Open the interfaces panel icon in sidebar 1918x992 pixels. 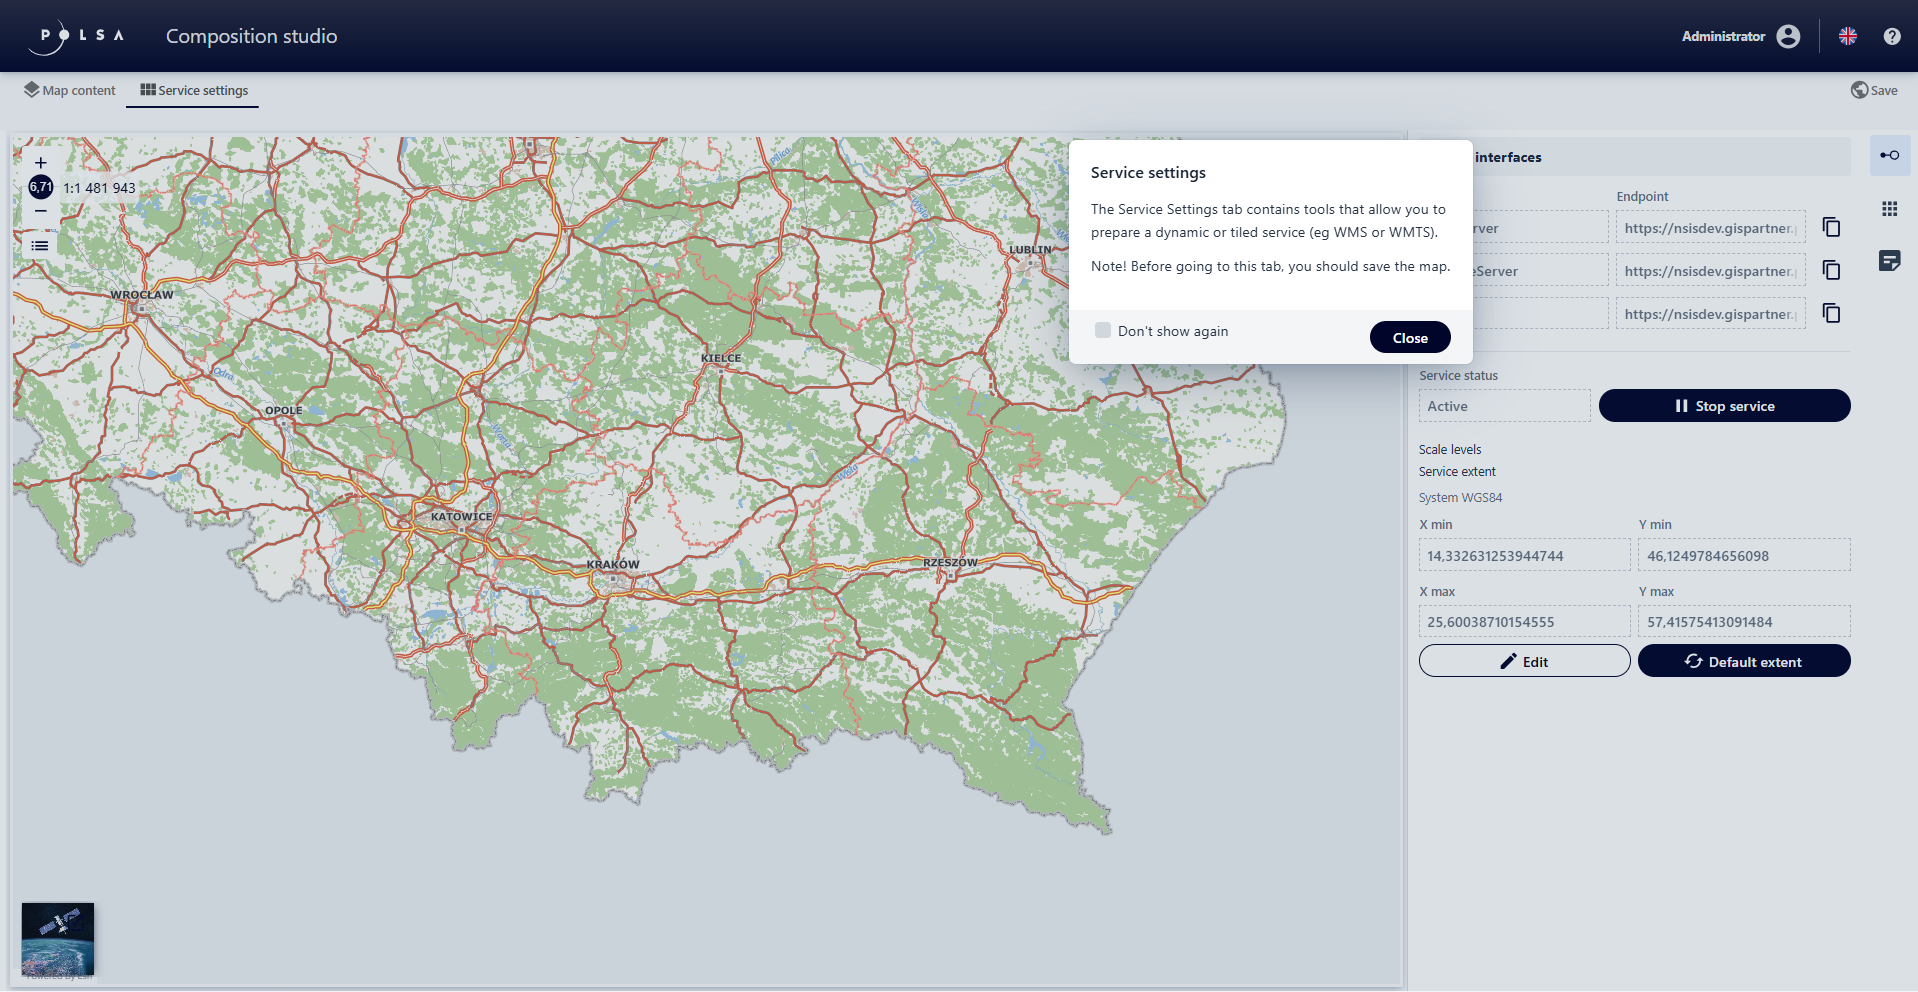(x=1889, y=156)
